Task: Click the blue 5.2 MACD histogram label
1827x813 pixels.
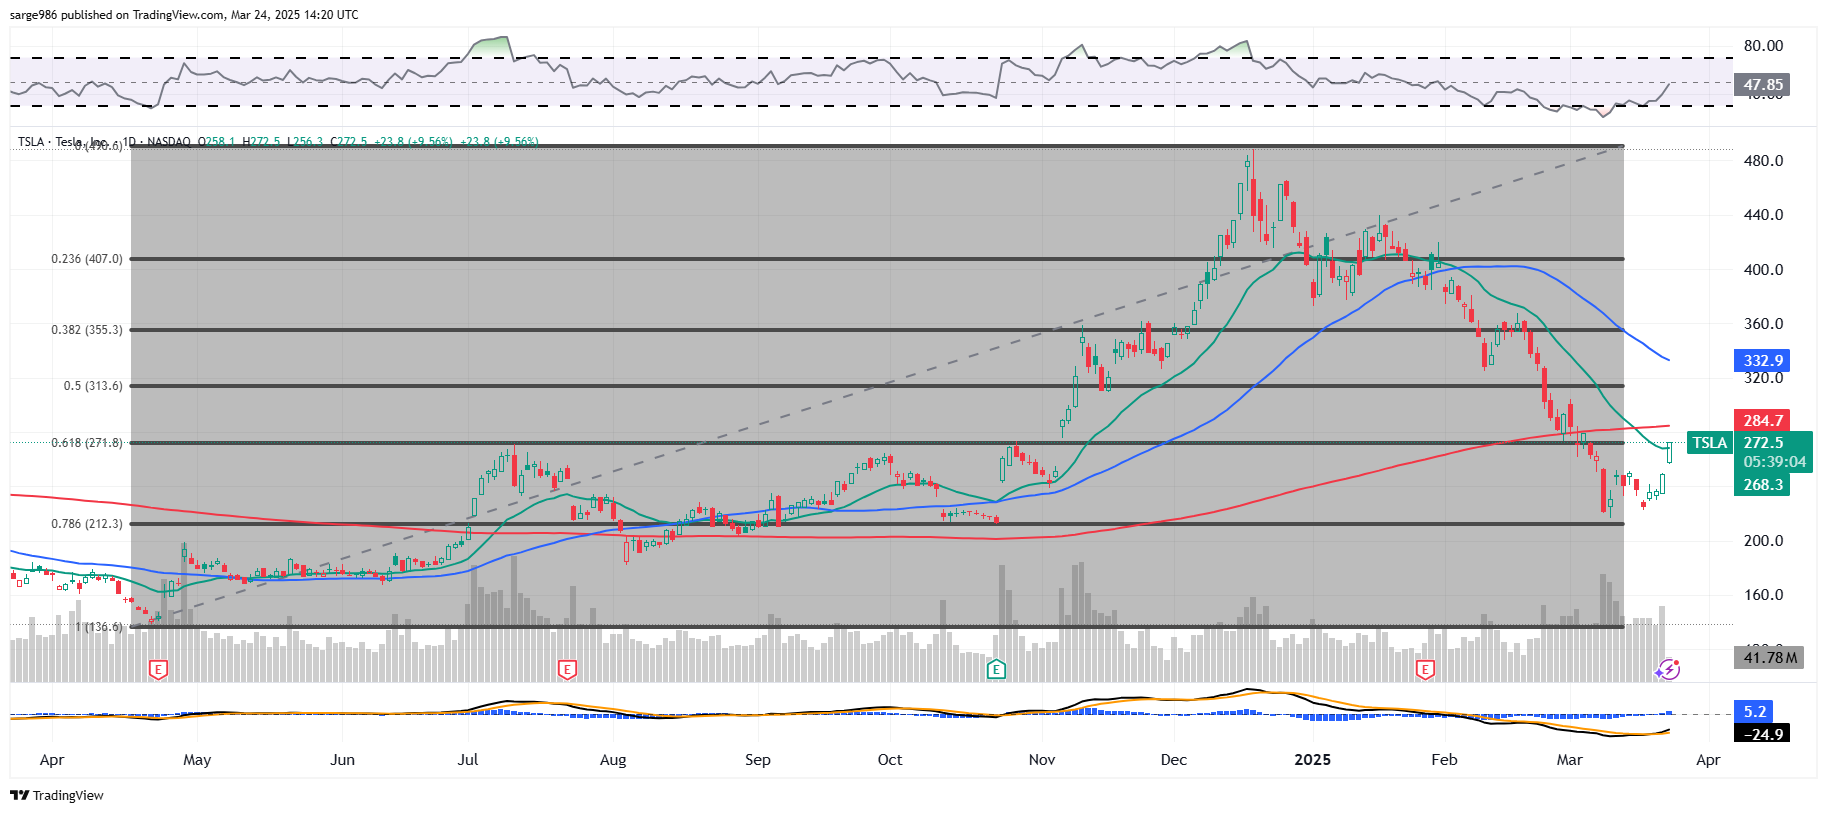Action: pos(1755,712)
